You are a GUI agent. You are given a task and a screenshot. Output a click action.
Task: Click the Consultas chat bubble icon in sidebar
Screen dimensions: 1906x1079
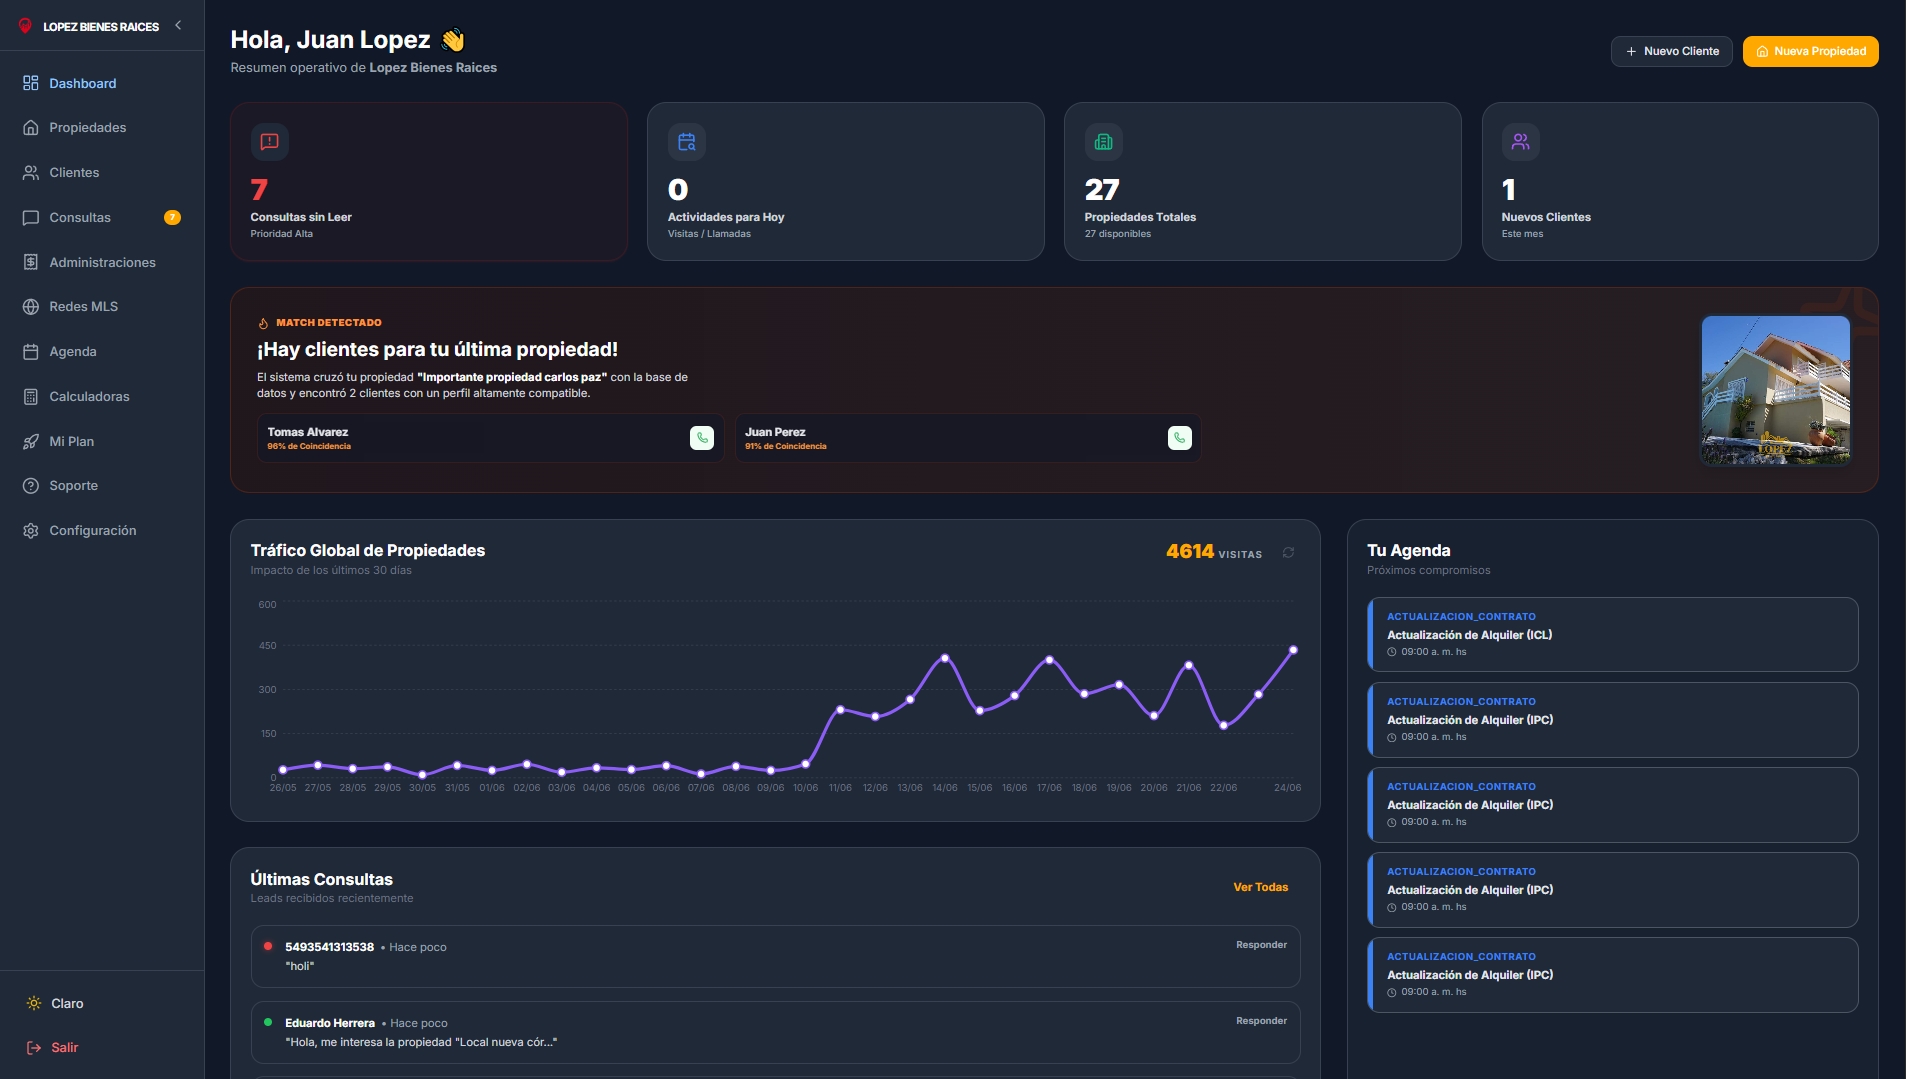pos(31,218)
